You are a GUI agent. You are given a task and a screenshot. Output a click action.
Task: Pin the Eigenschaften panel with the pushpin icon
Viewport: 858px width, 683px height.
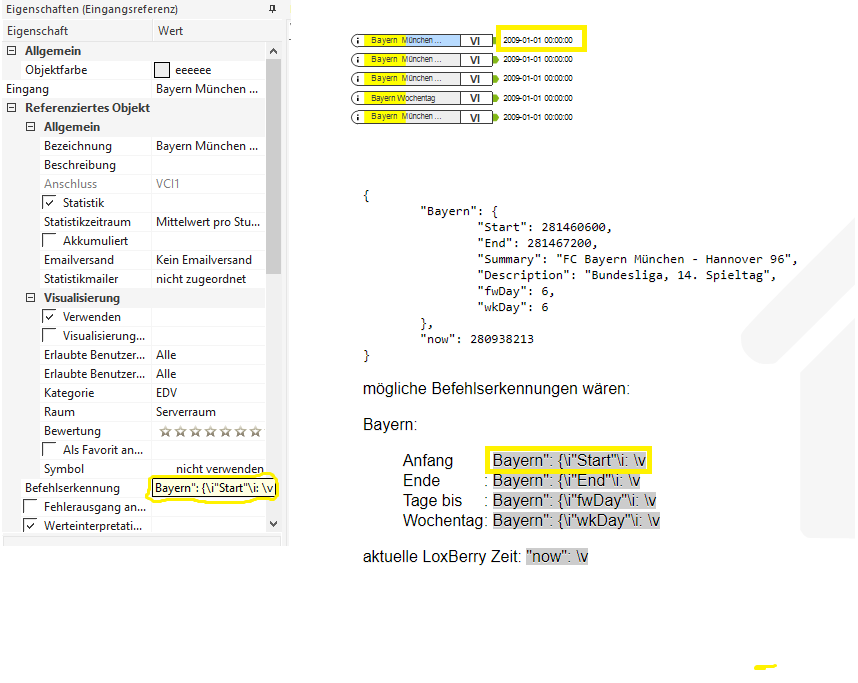(x=272, y=9)
